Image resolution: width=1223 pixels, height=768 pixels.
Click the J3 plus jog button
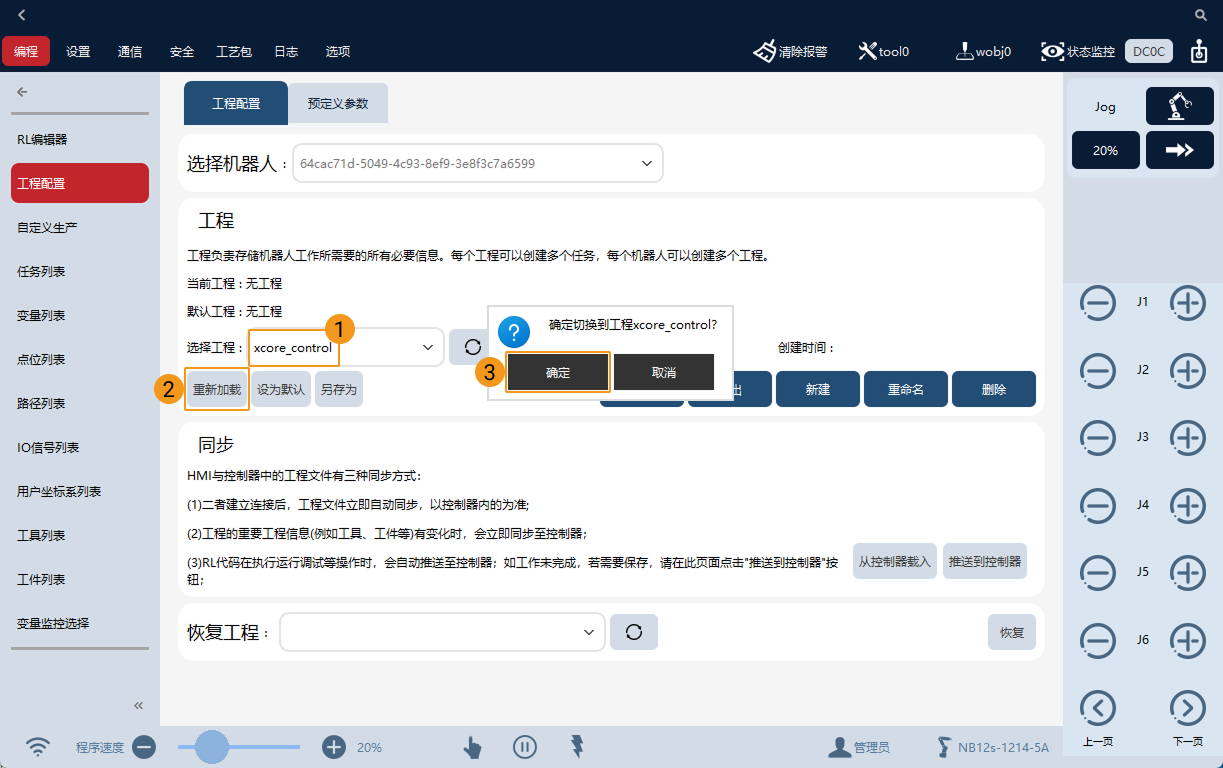[x=1187, y=438]
